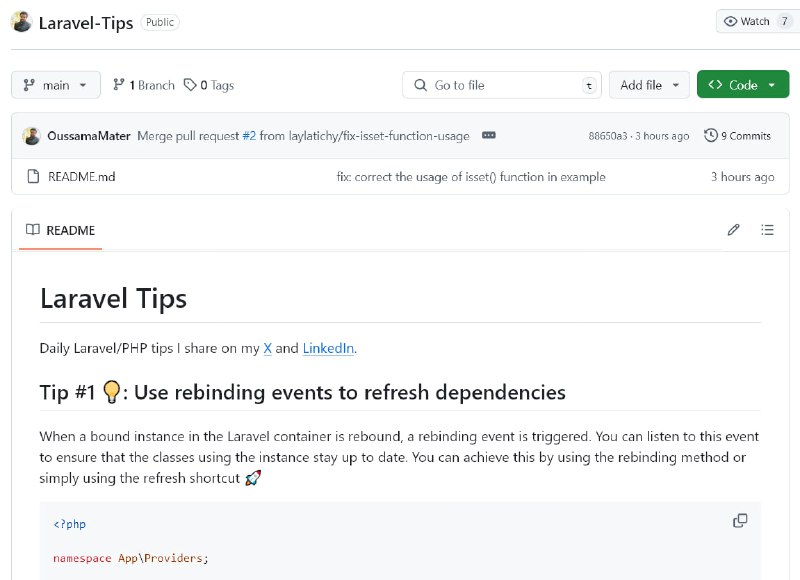Select the README tab

pos(60,230)
